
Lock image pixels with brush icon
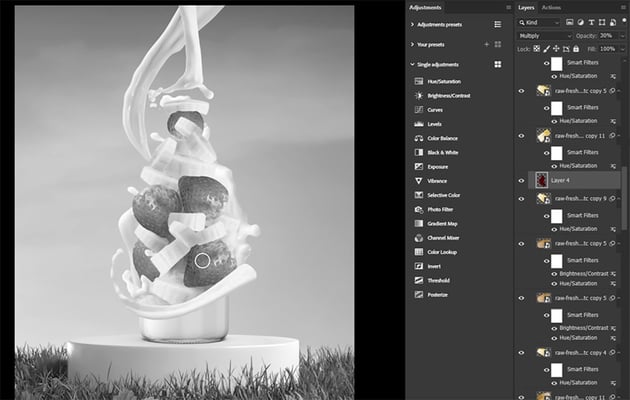coord(546,49)
